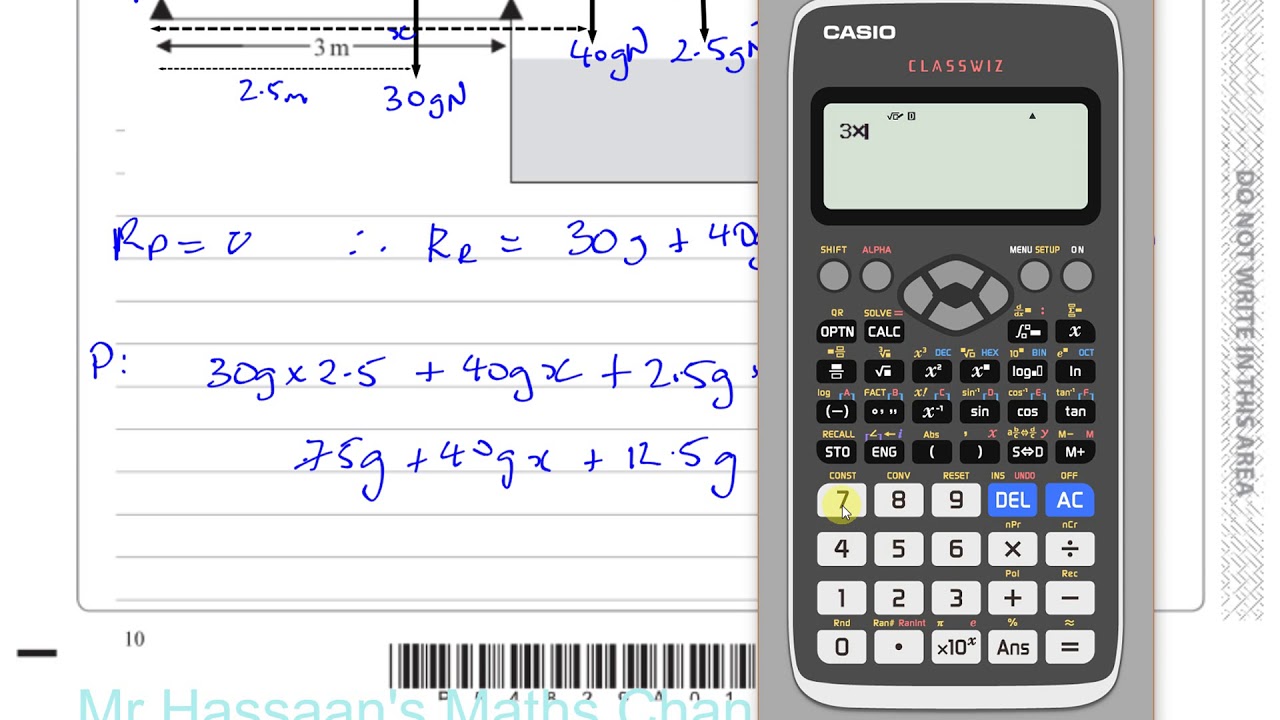
Task: Clear the display with AC
Action: point(1070,500)
